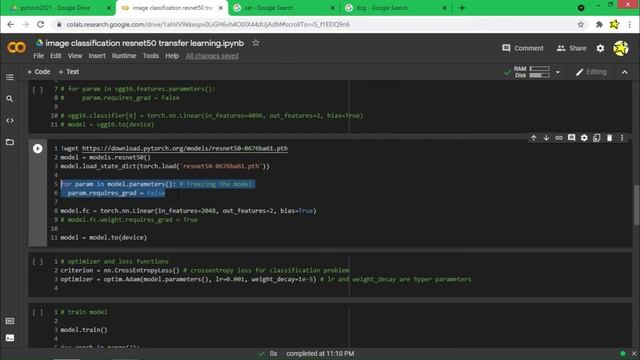Delete the selected cell

[609, 138]
